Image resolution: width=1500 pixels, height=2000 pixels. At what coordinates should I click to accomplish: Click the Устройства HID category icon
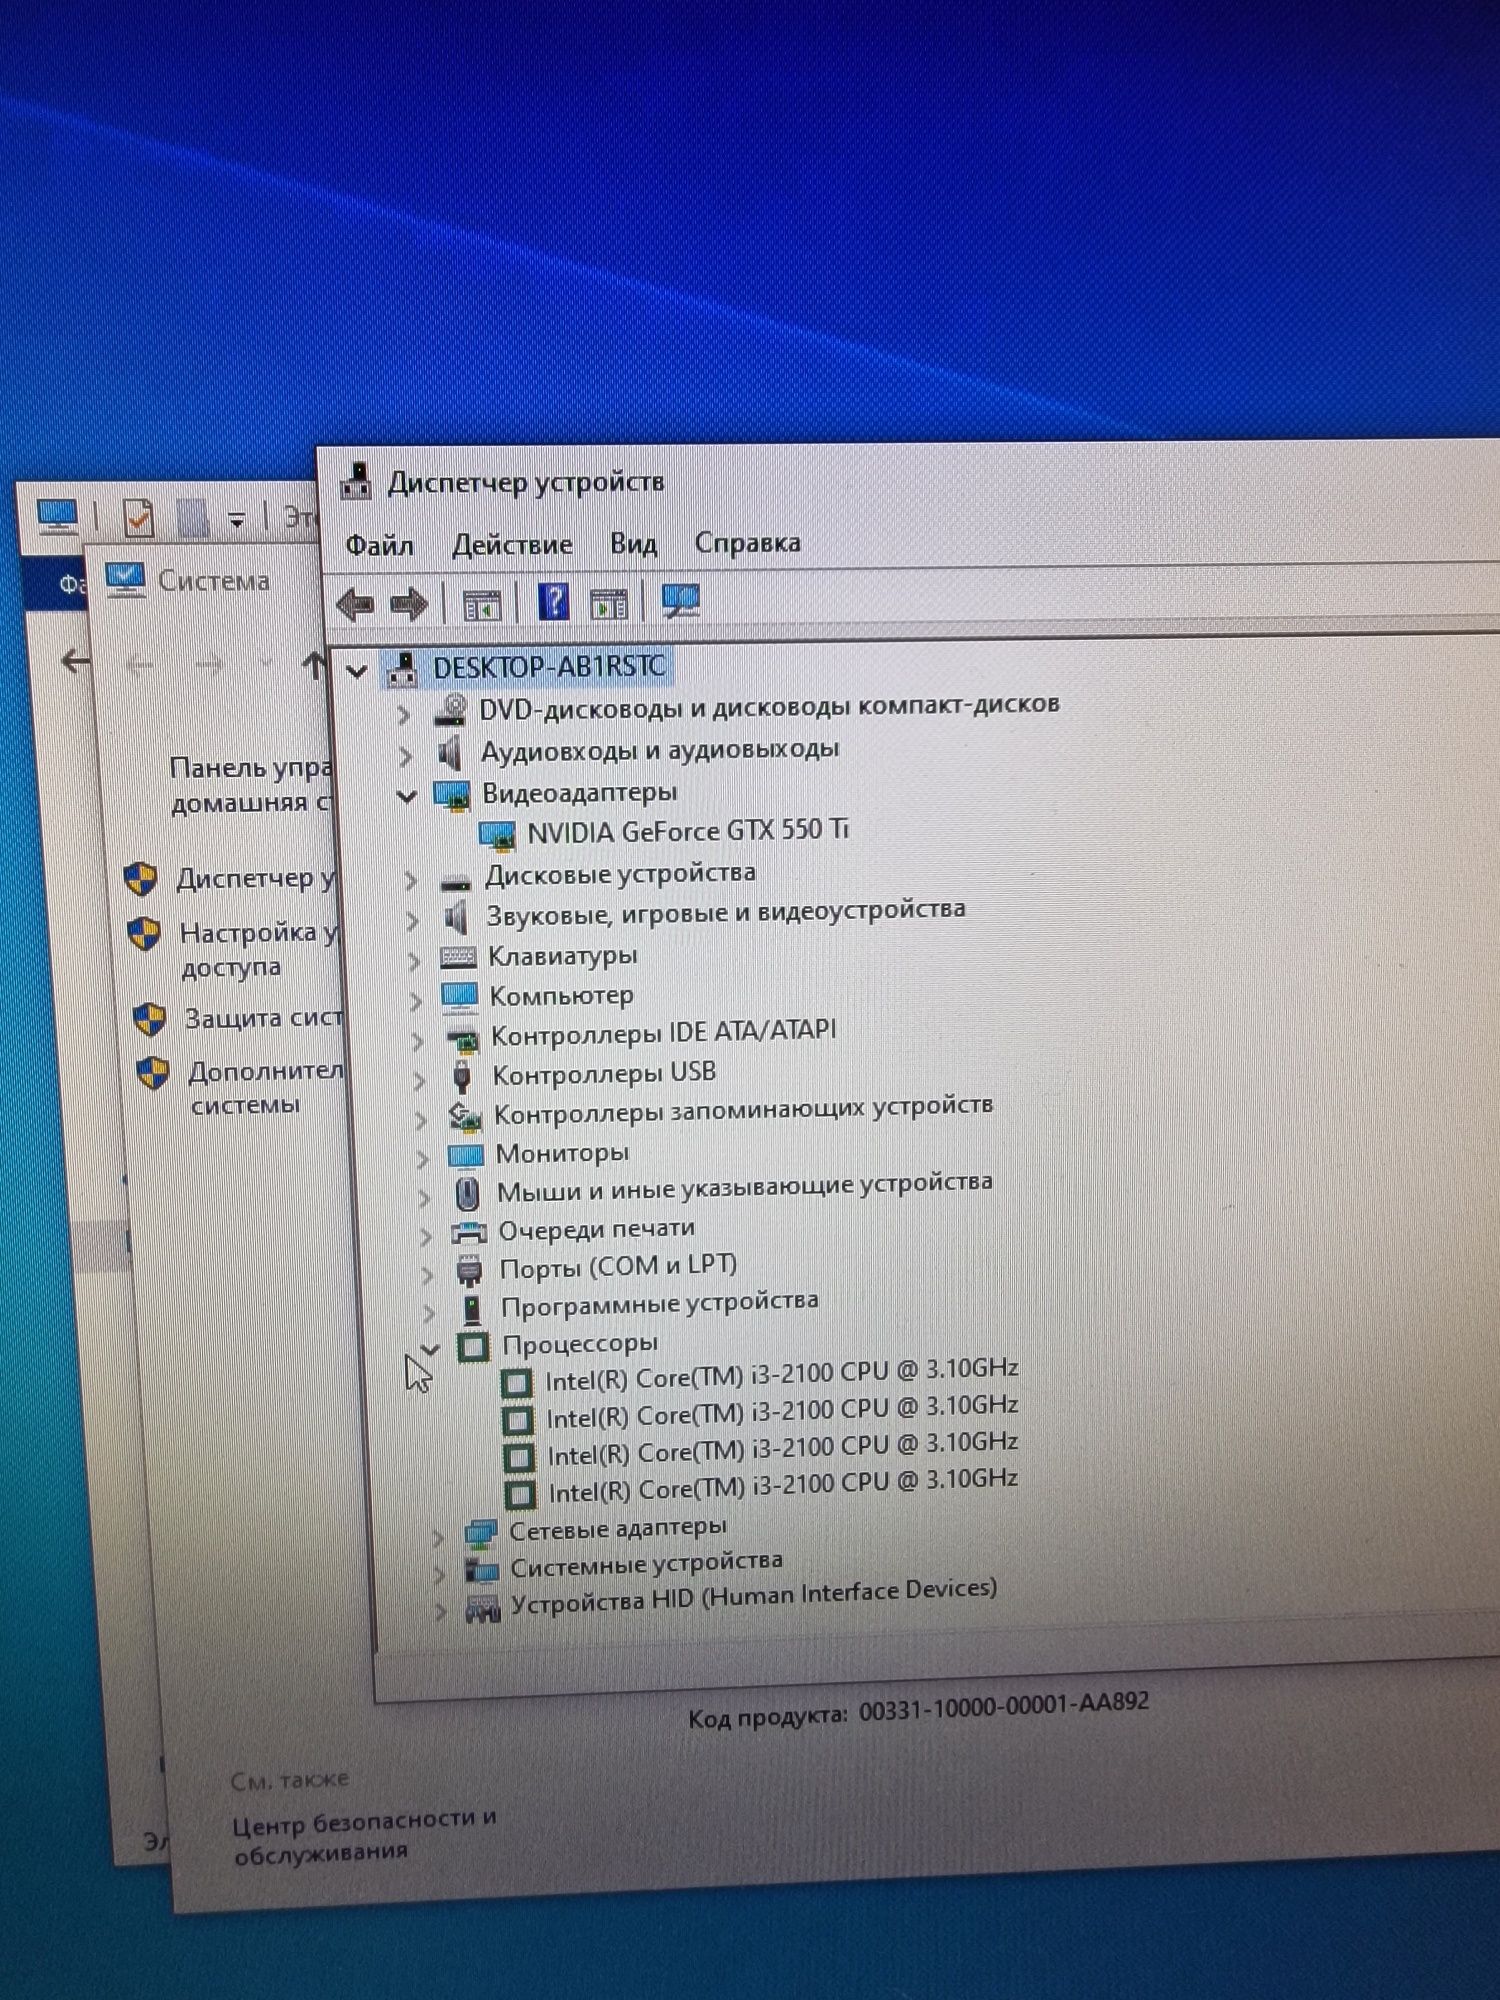tap(483, 1609)
